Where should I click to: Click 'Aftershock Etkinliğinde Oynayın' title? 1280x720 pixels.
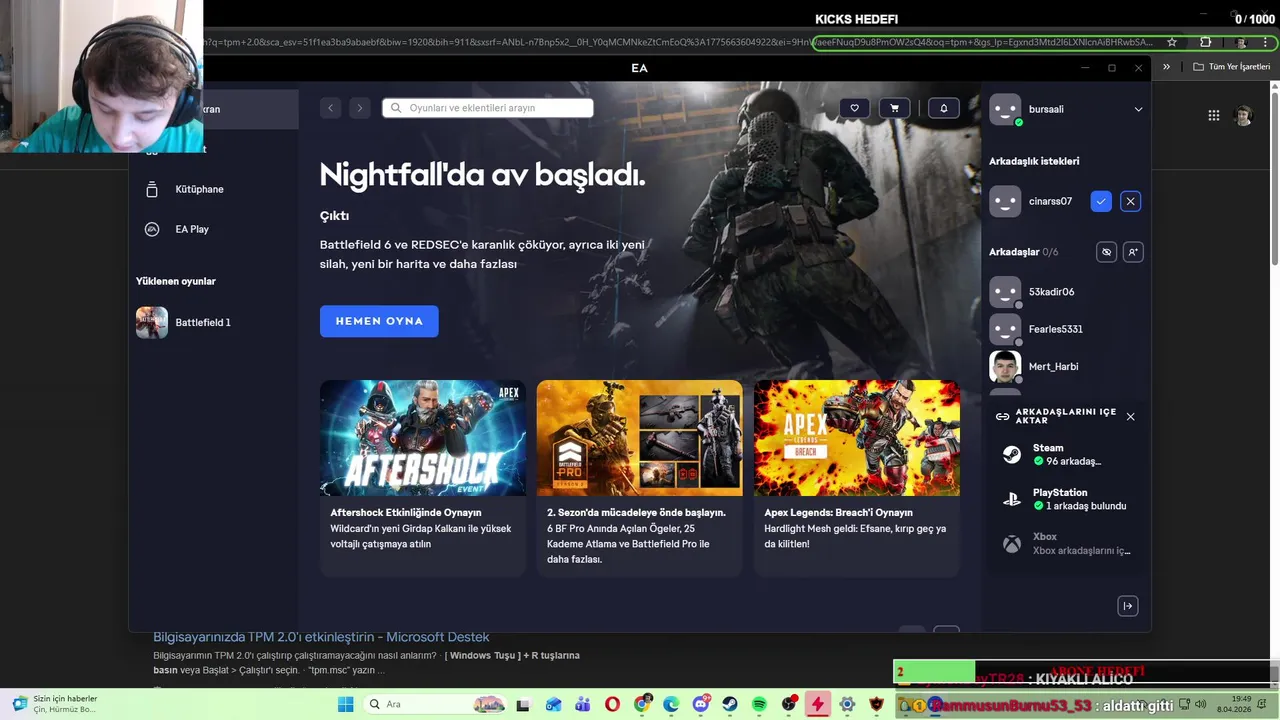pyautogui.click(x=406, y=512)
